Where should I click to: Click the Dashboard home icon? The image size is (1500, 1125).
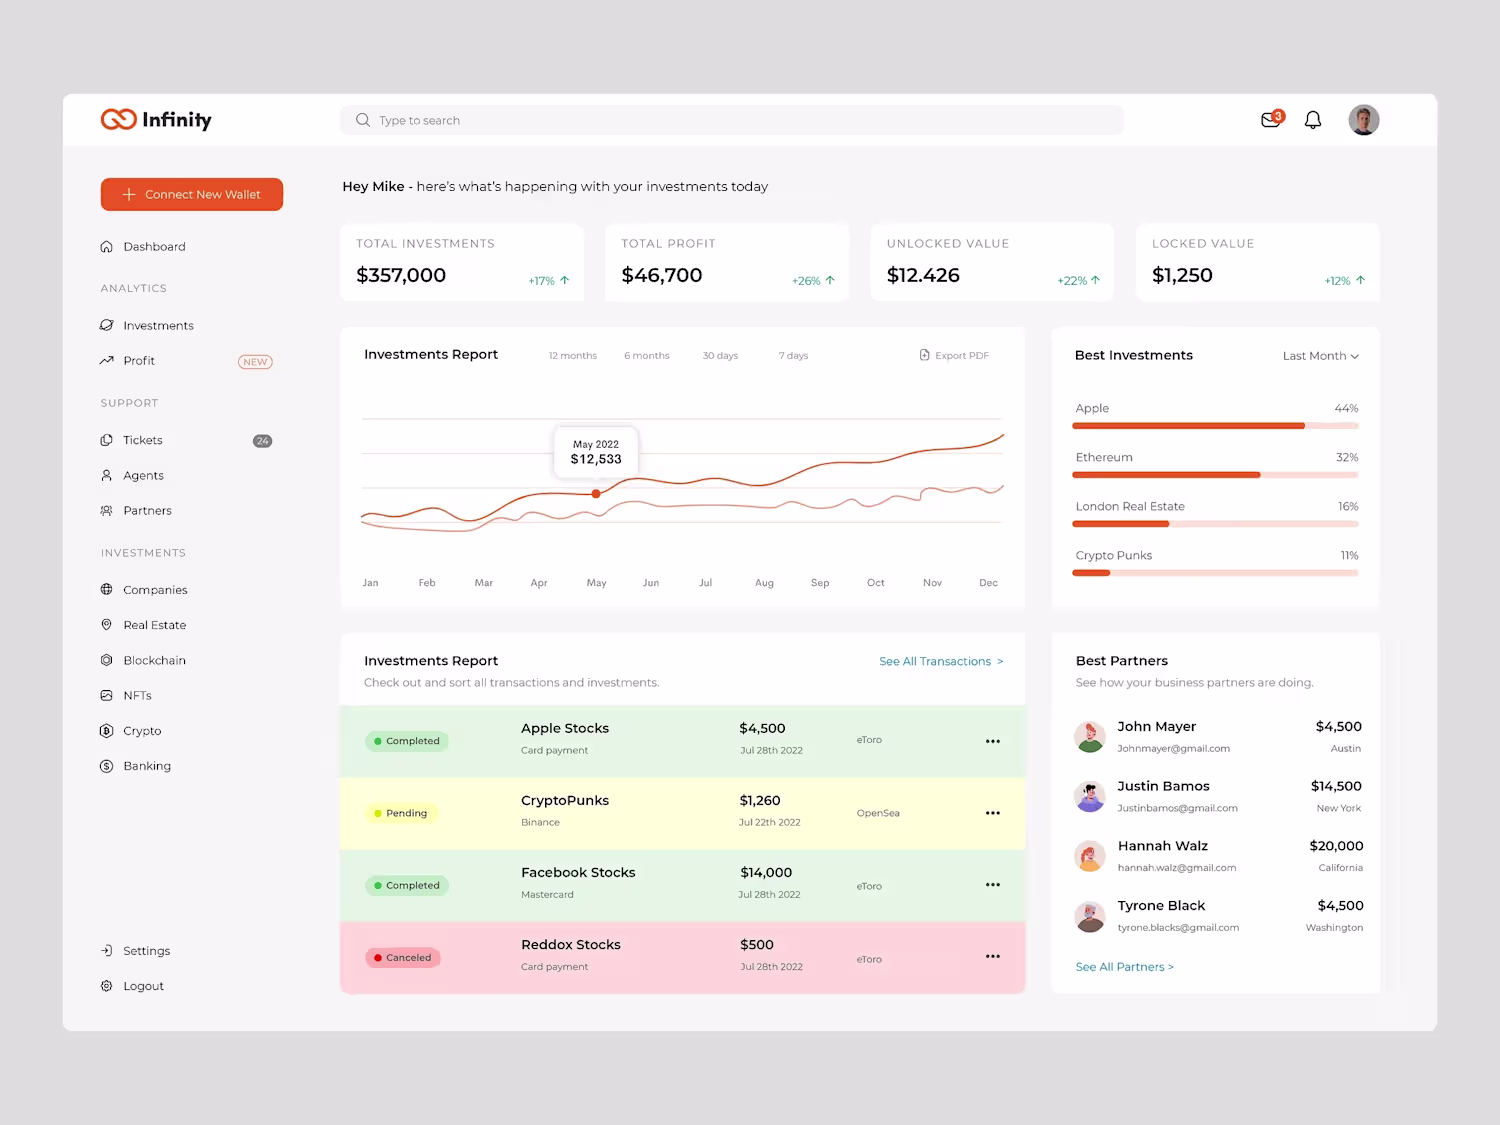[x=107, y=247]
